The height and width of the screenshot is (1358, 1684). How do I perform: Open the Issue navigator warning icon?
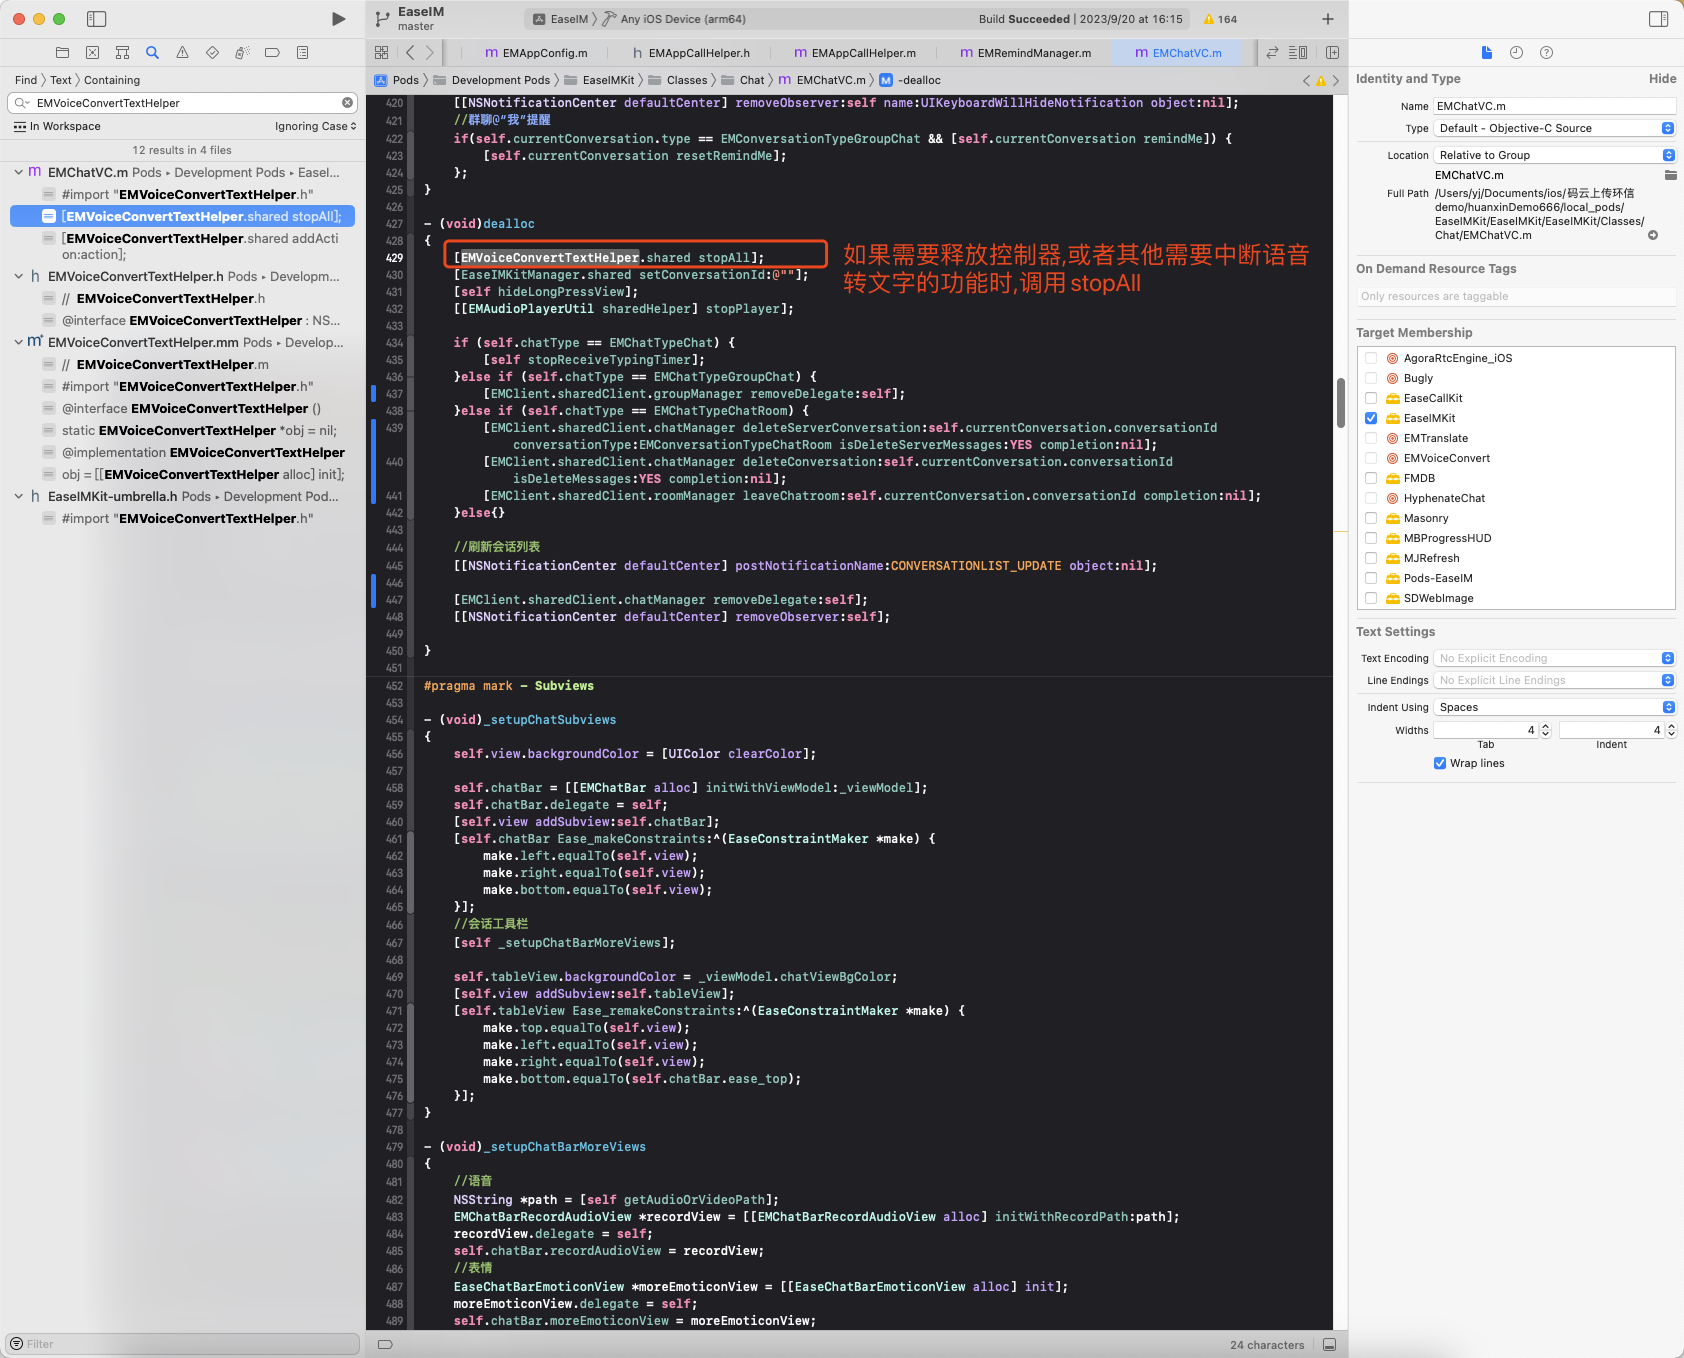(x=182, y=53)
